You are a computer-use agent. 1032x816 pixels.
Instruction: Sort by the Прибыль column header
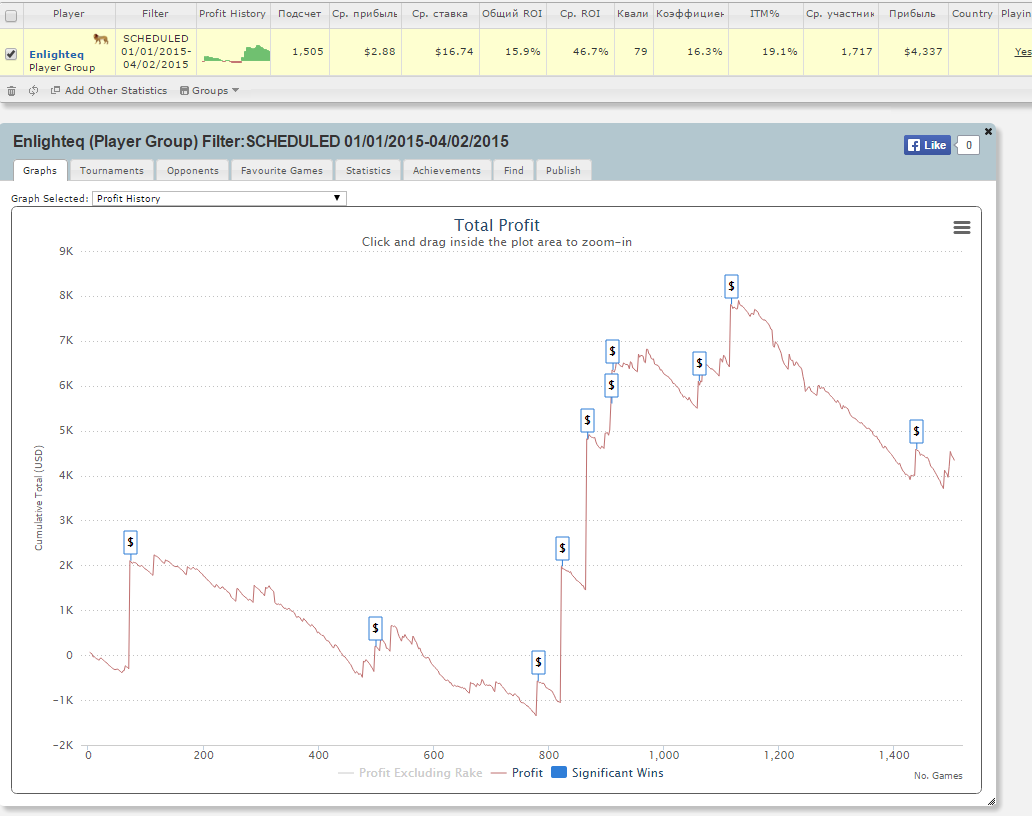click(x=912, y=14)
